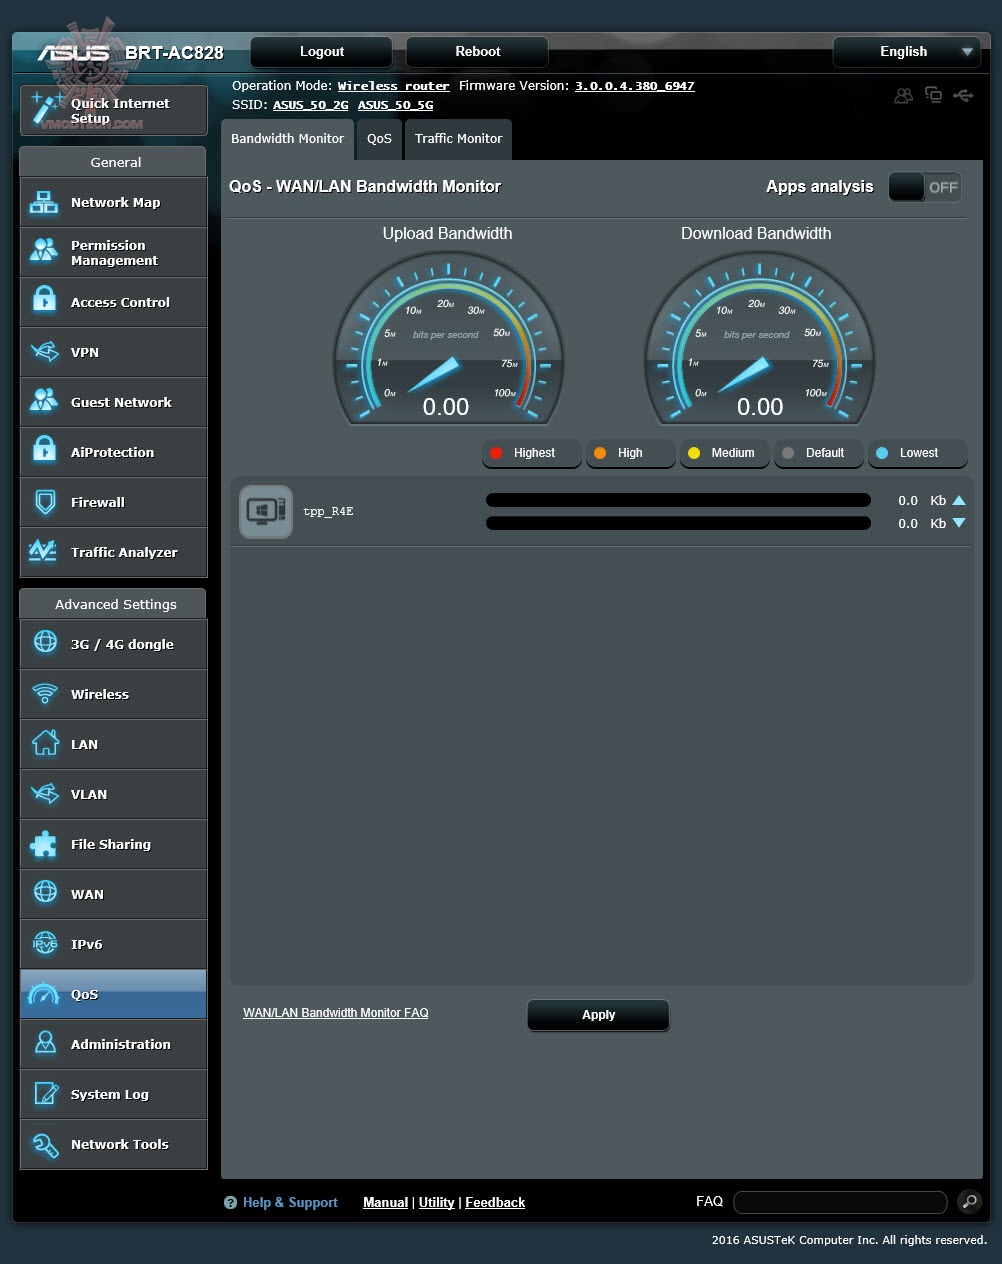Click the Upload Bandwidth gauge

point(448,339)
